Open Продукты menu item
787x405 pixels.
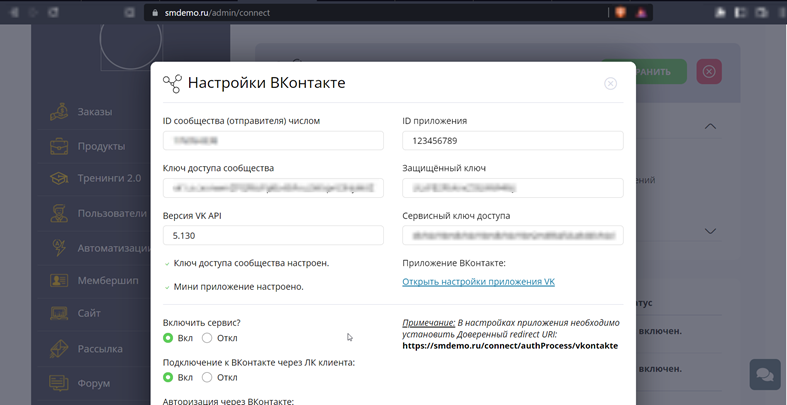click(101, 146)
